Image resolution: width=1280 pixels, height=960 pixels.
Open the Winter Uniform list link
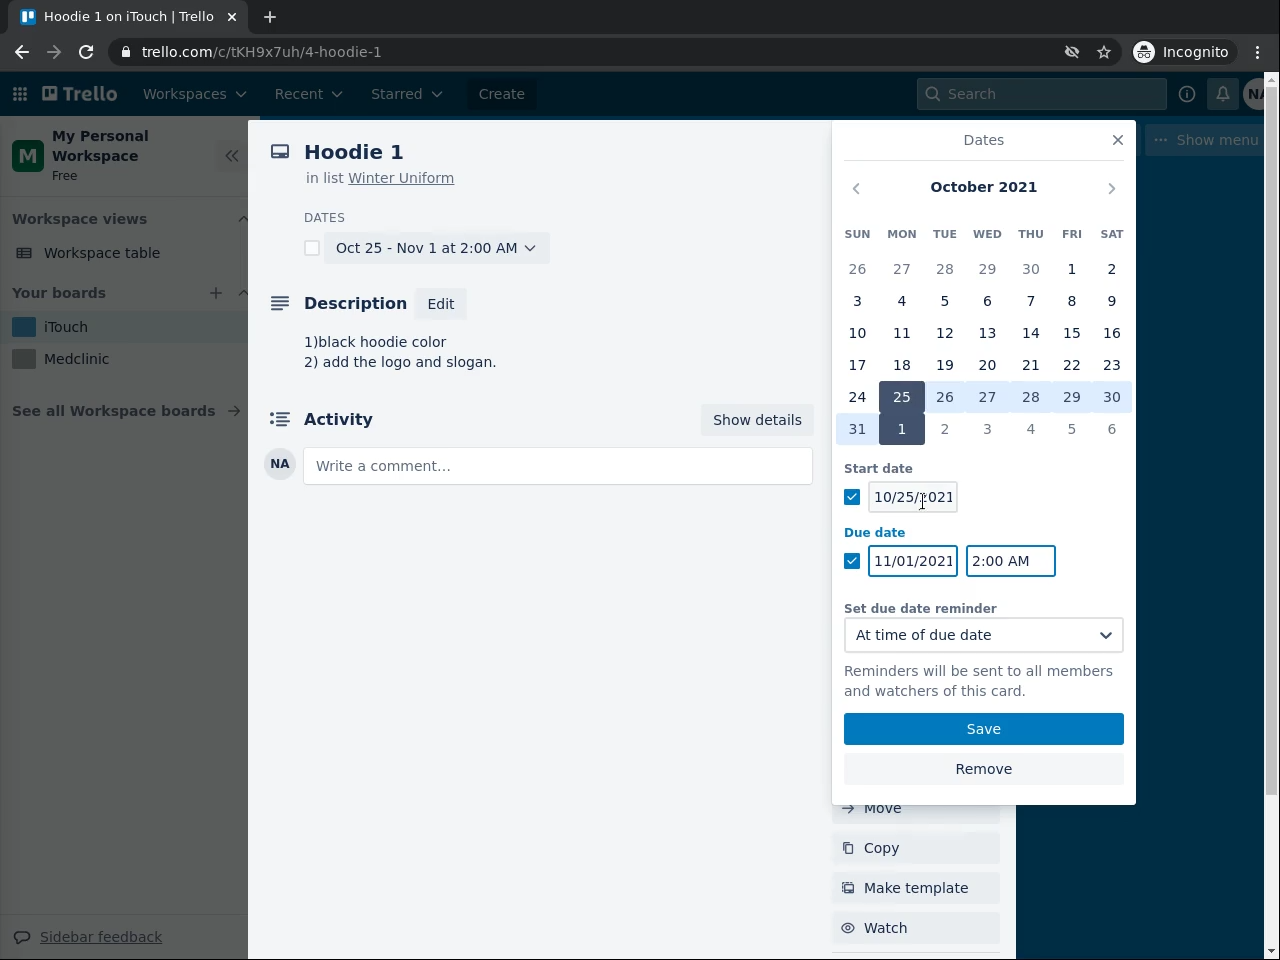coord(401,178)
